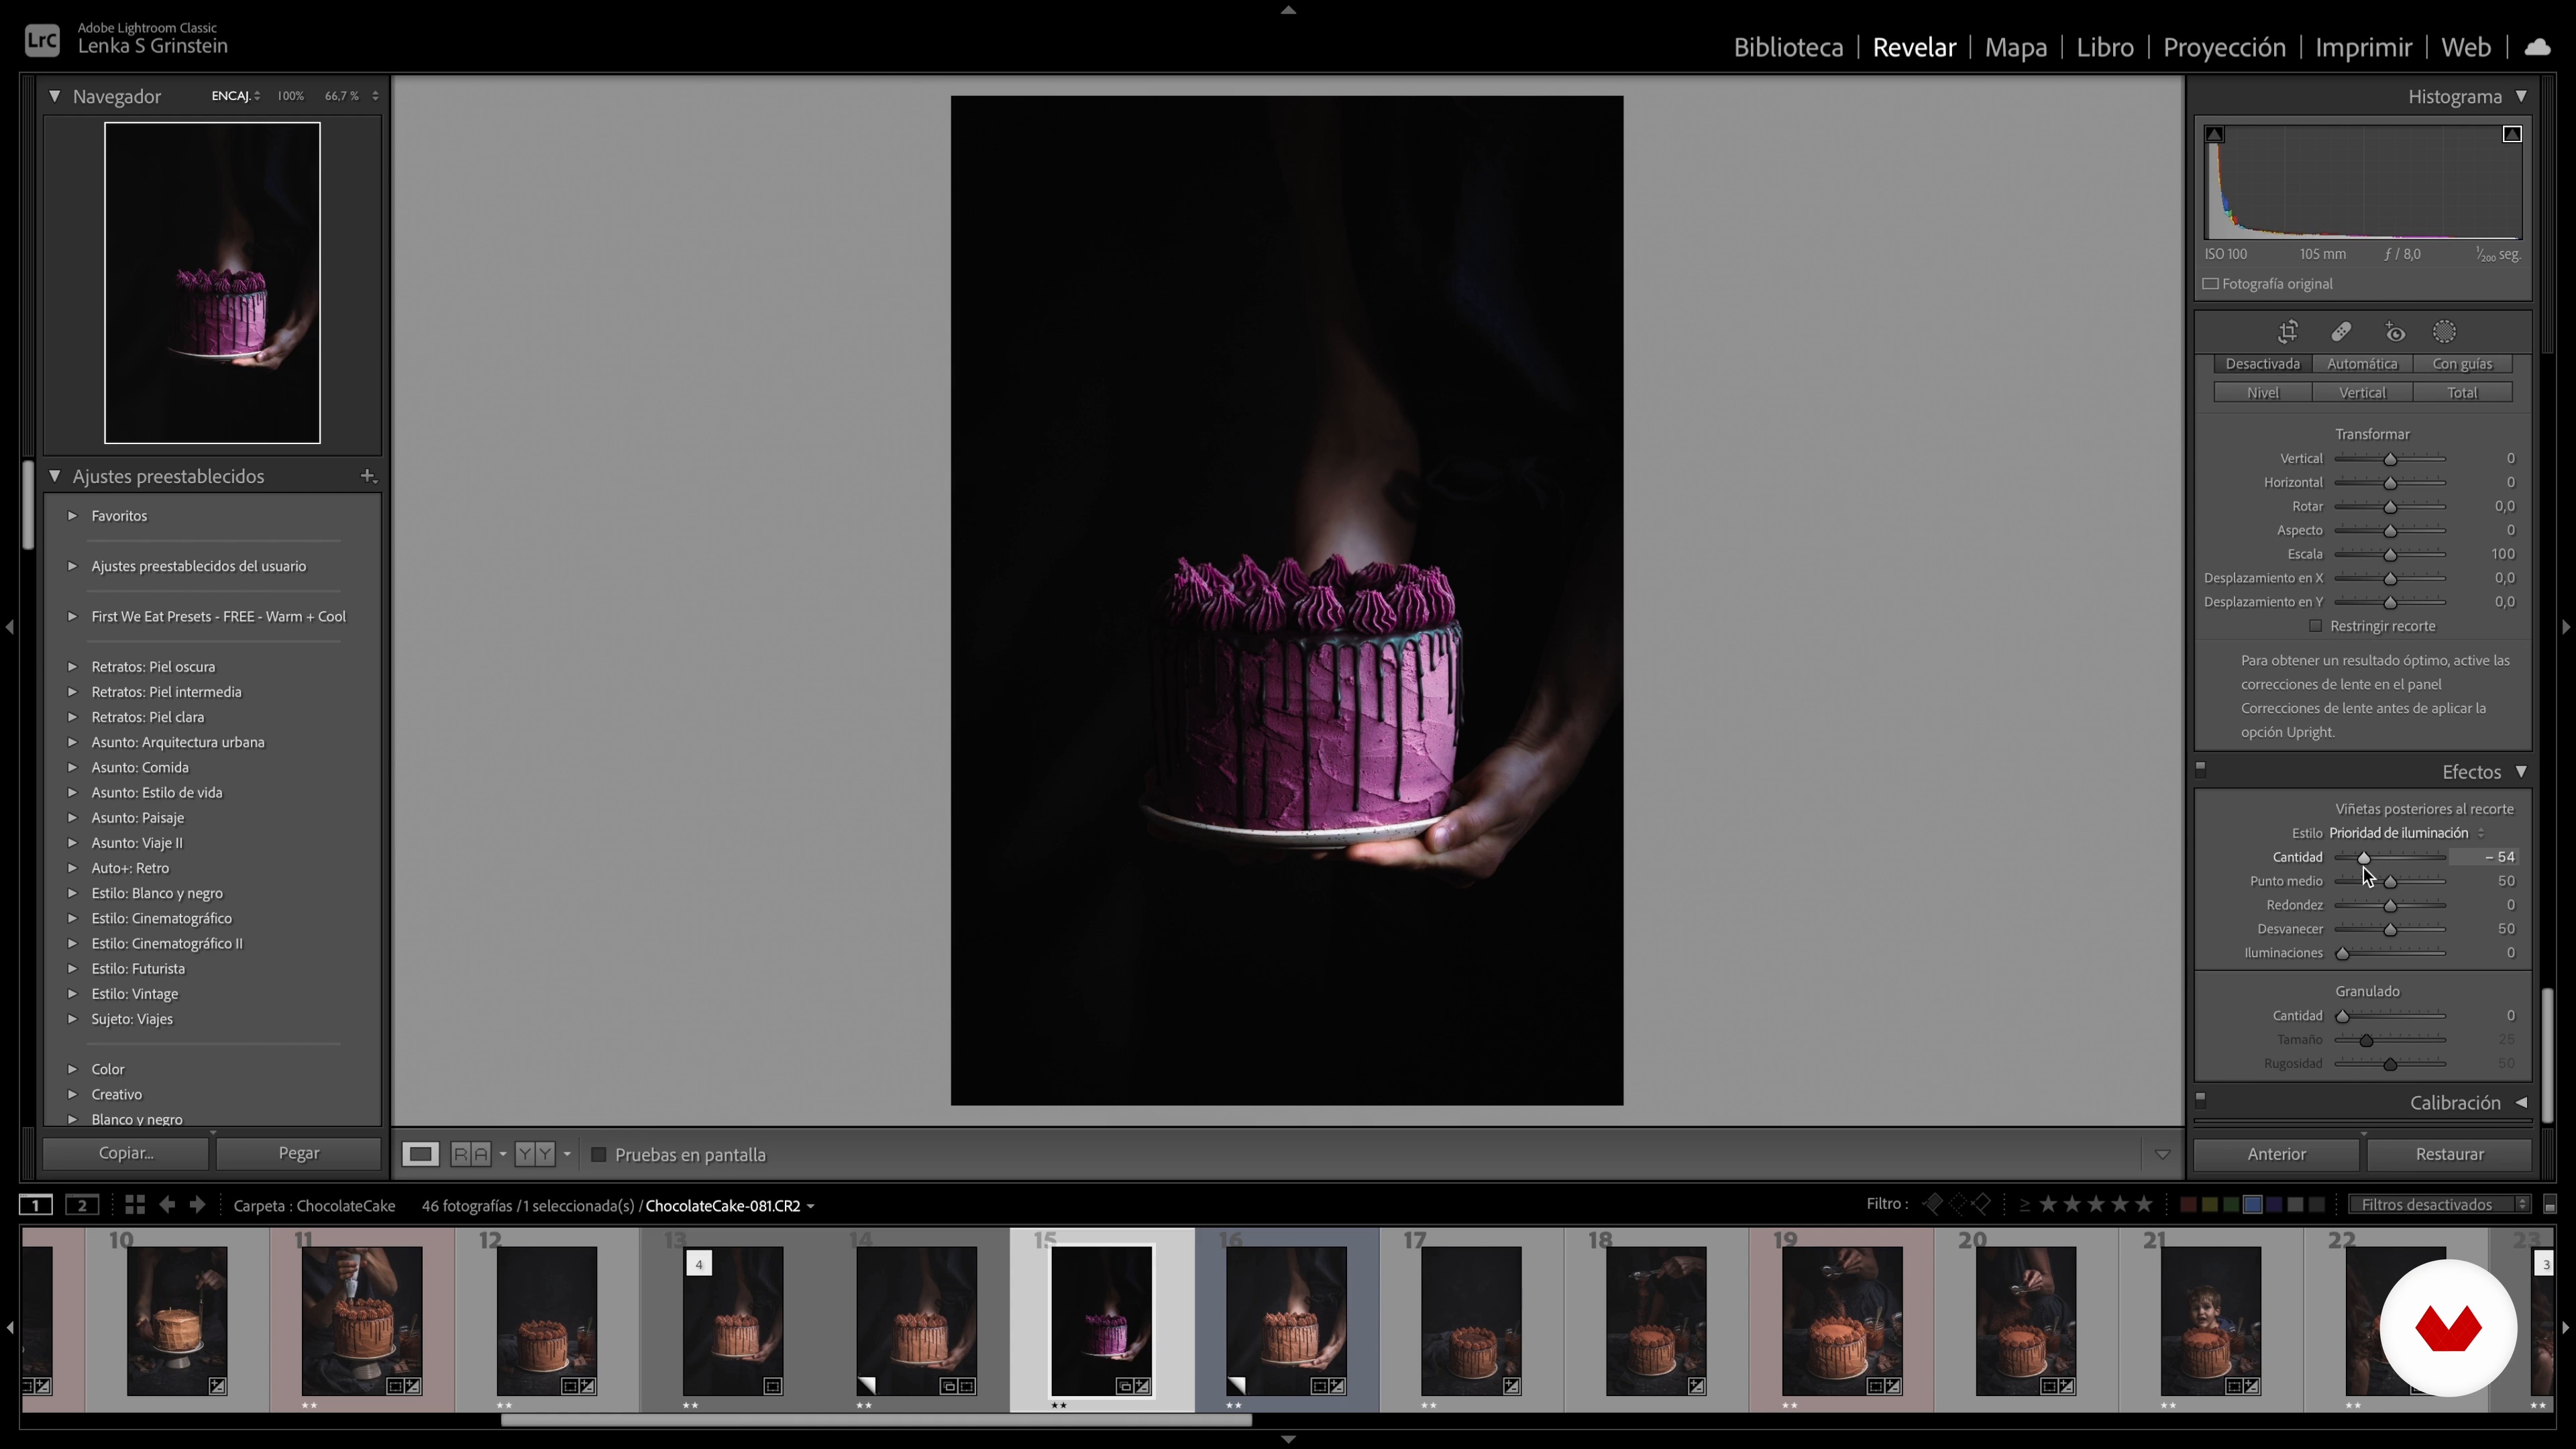This screenshot has height=1449, width=2576.
Task: Filter by one star rating
Action: (2048, 1205)
